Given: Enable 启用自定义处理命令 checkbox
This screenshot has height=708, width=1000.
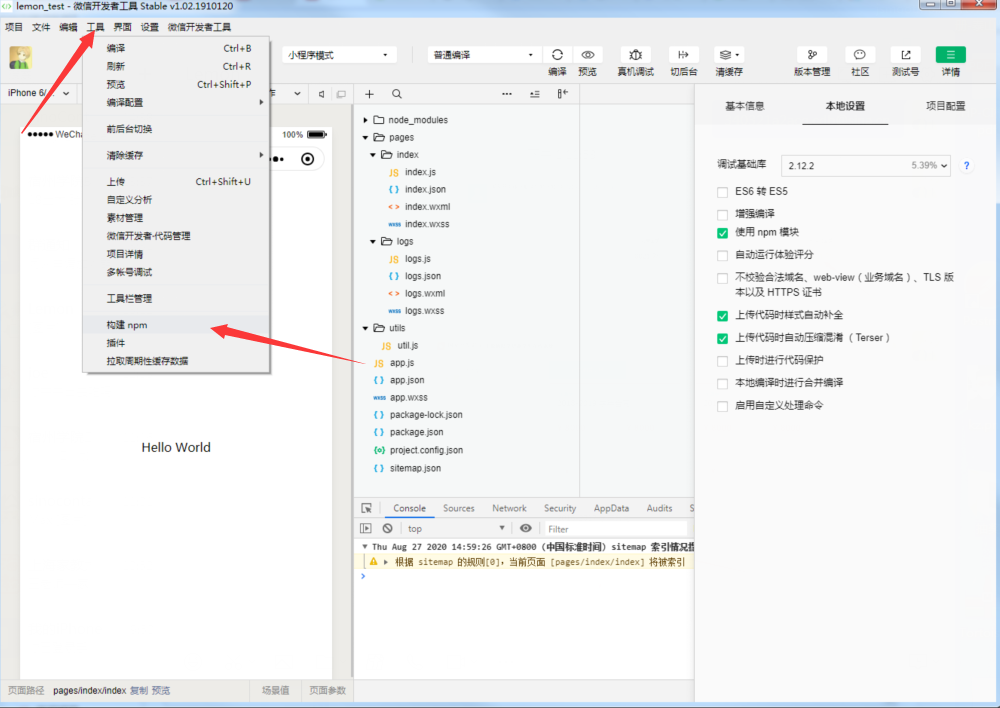Looking at the screenshot, I should coord(722,406).
